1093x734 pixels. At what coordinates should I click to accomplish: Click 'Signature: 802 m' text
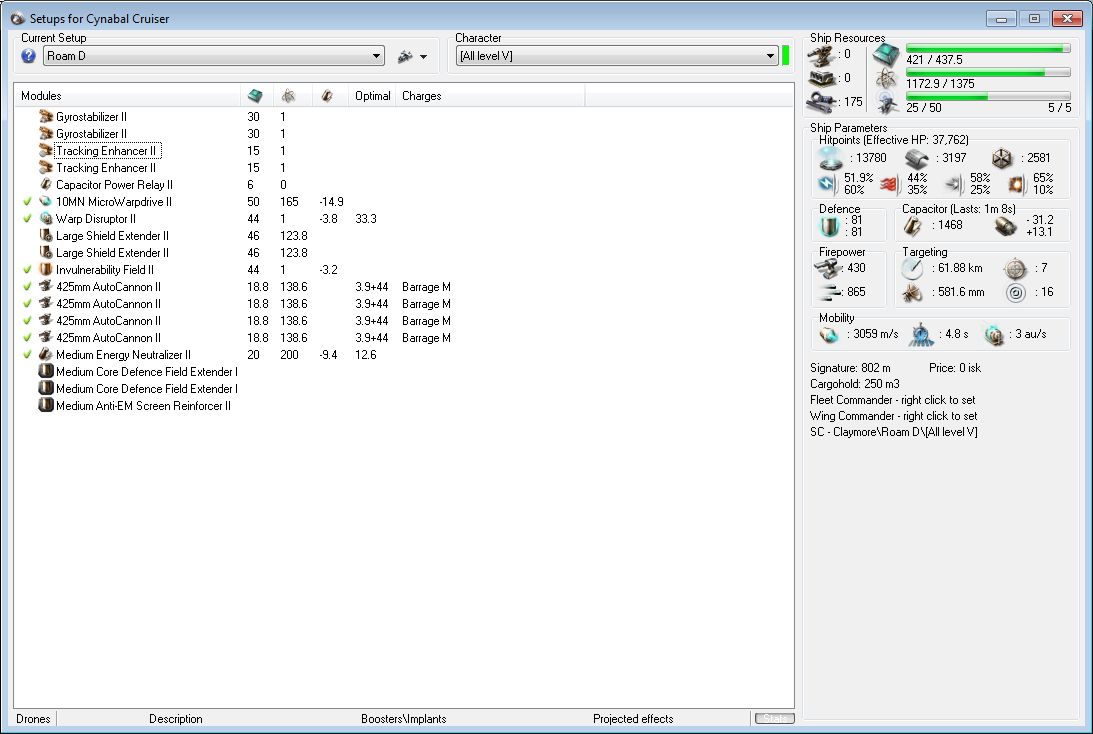pyautogui.click(x=850, y=368)
